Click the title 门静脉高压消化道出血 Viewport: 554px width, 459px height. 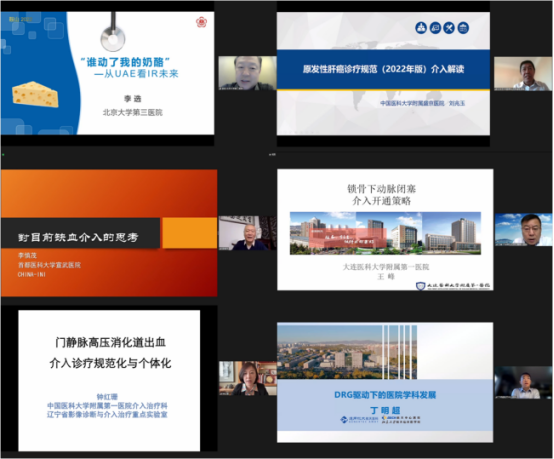(x=111, y=342)
